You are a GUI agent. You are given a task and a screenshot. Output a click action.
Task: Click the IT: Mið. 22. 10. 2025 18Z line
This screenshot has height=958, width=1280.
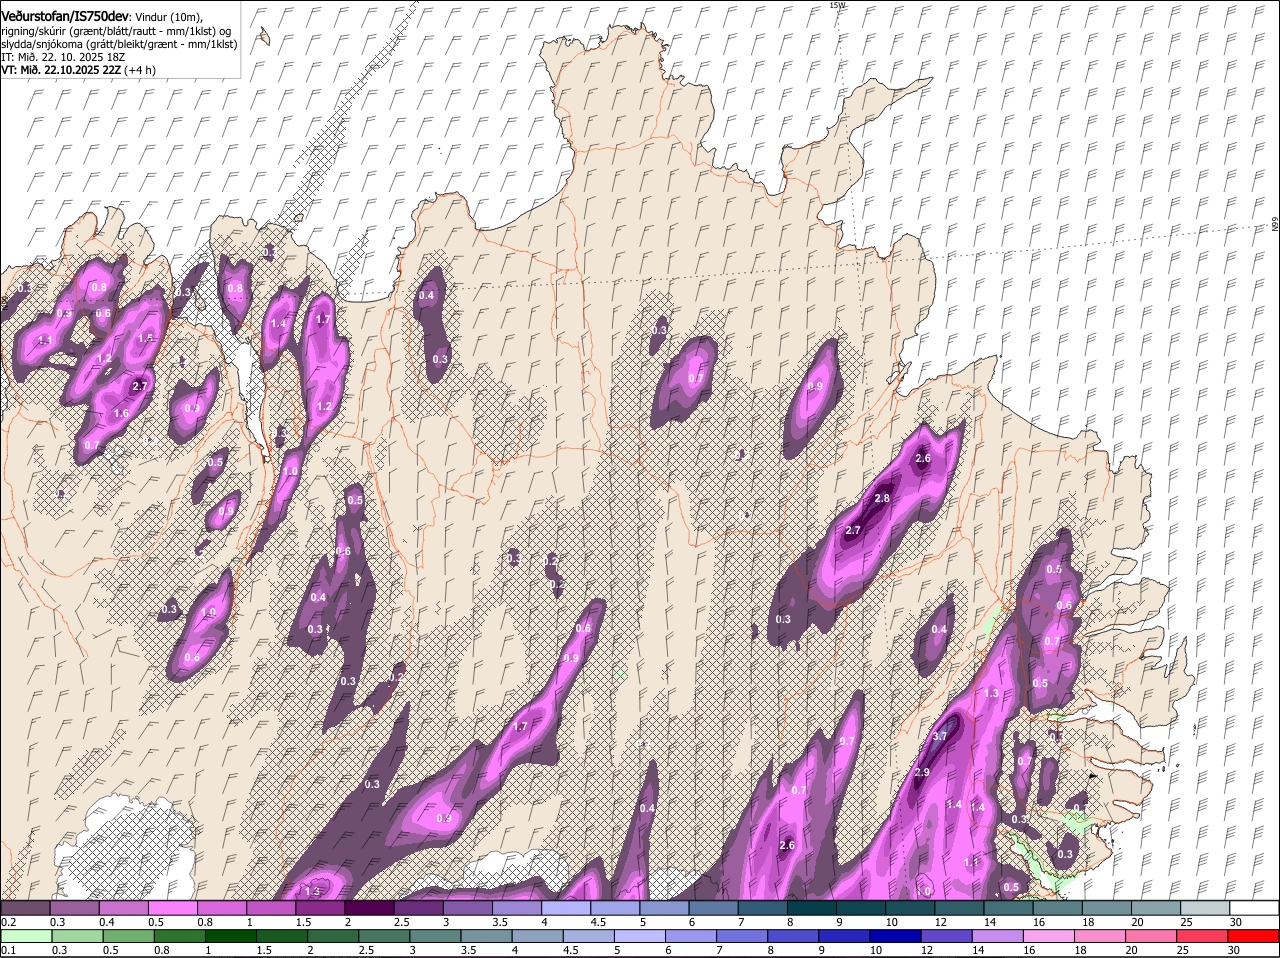[63, 57]
